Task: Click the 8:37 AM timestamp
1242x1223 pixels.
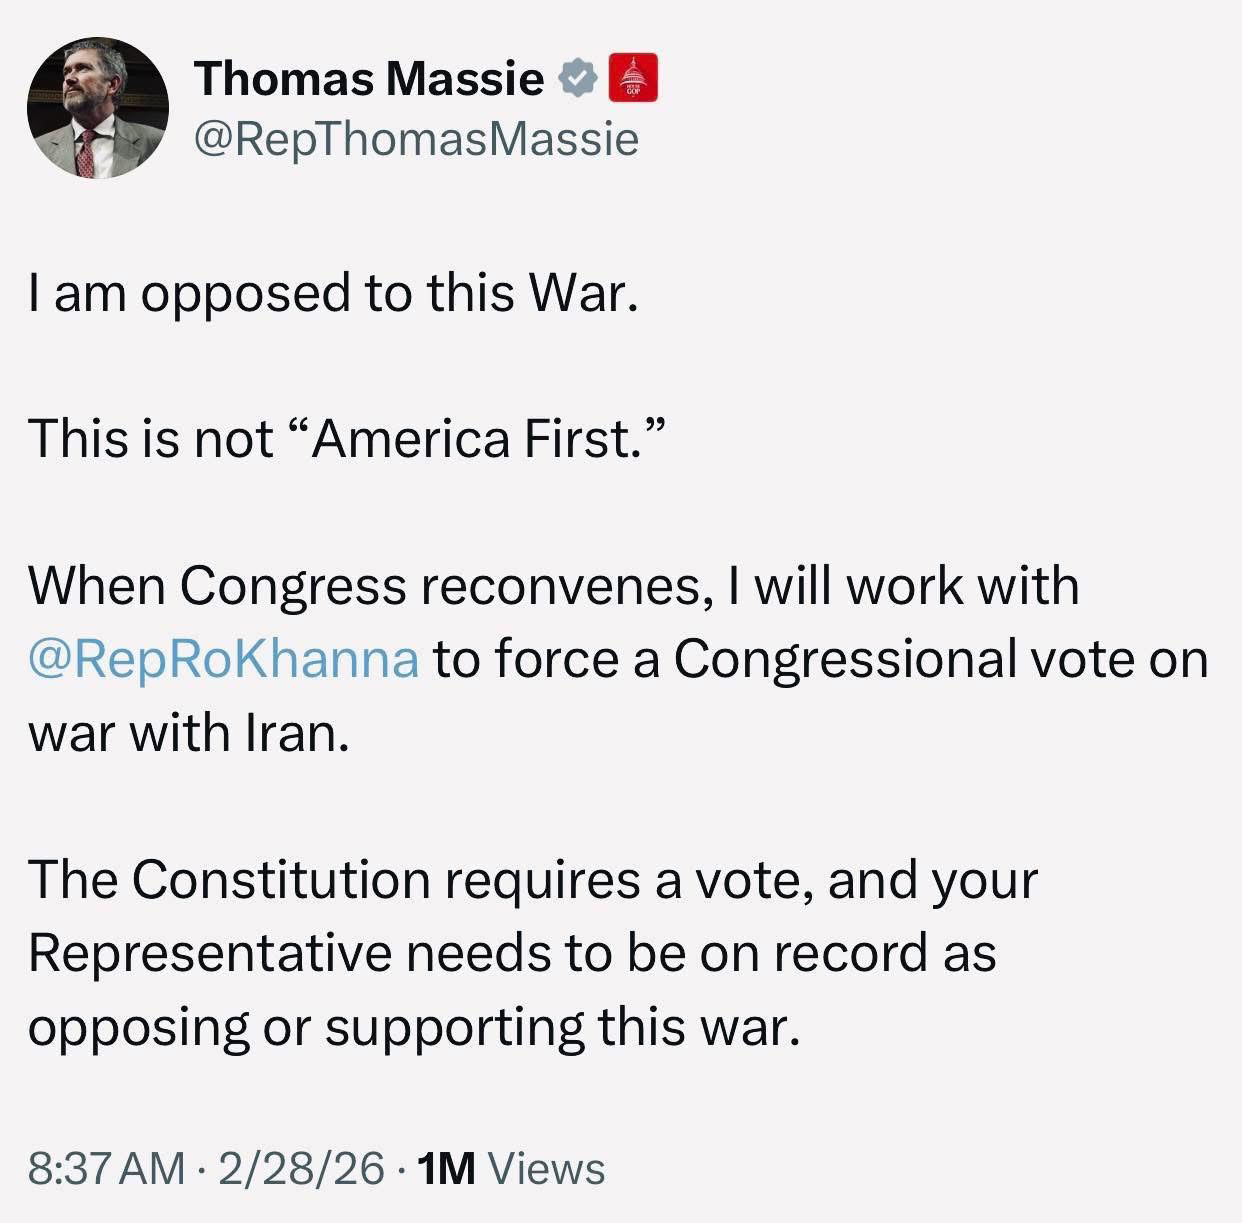Action: 106,1167
